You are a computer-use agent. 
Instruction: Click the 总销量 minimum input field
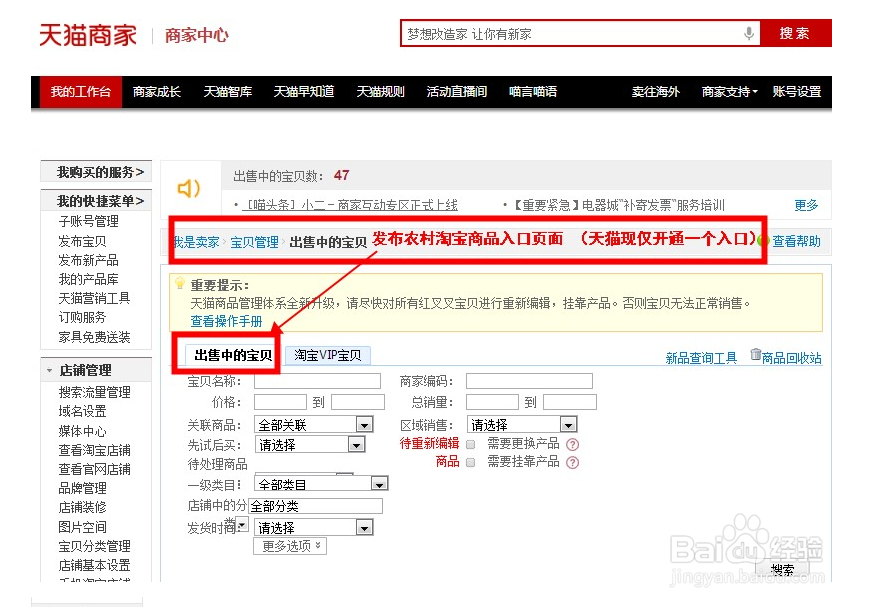pyautogui.click(x=492, y=402)
